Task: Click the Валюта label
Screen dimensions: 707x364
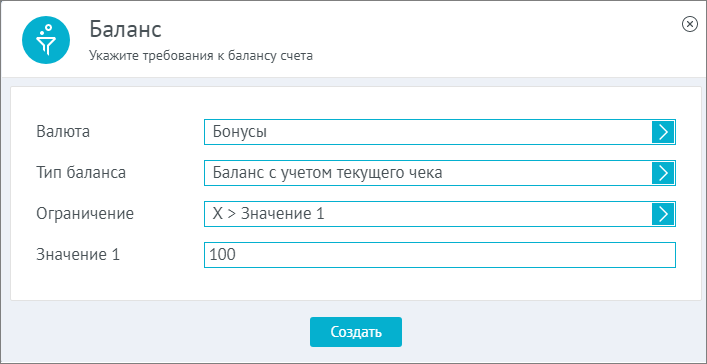Action: point(63,132)
